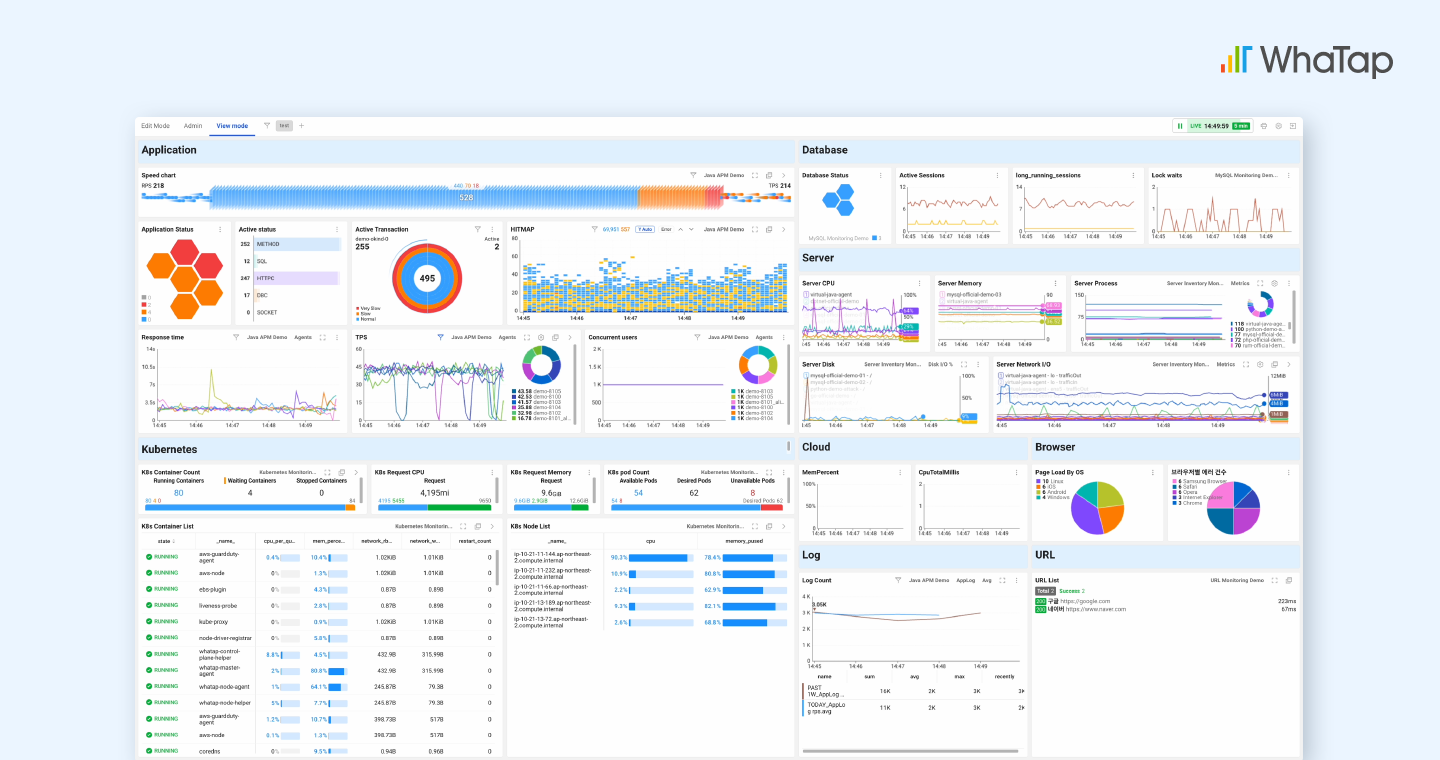This screenshot has width=1440, height=760.
Task: Click the Error button in HITMAP
Action: (x=666, y=229)
